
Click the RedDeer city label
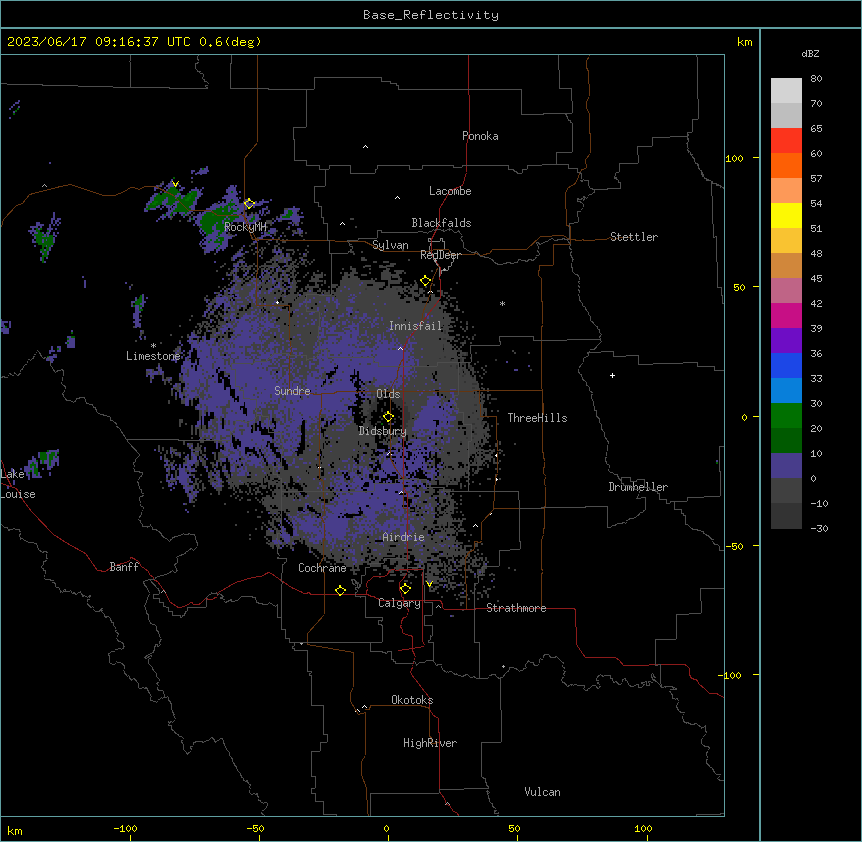point(440,255)
